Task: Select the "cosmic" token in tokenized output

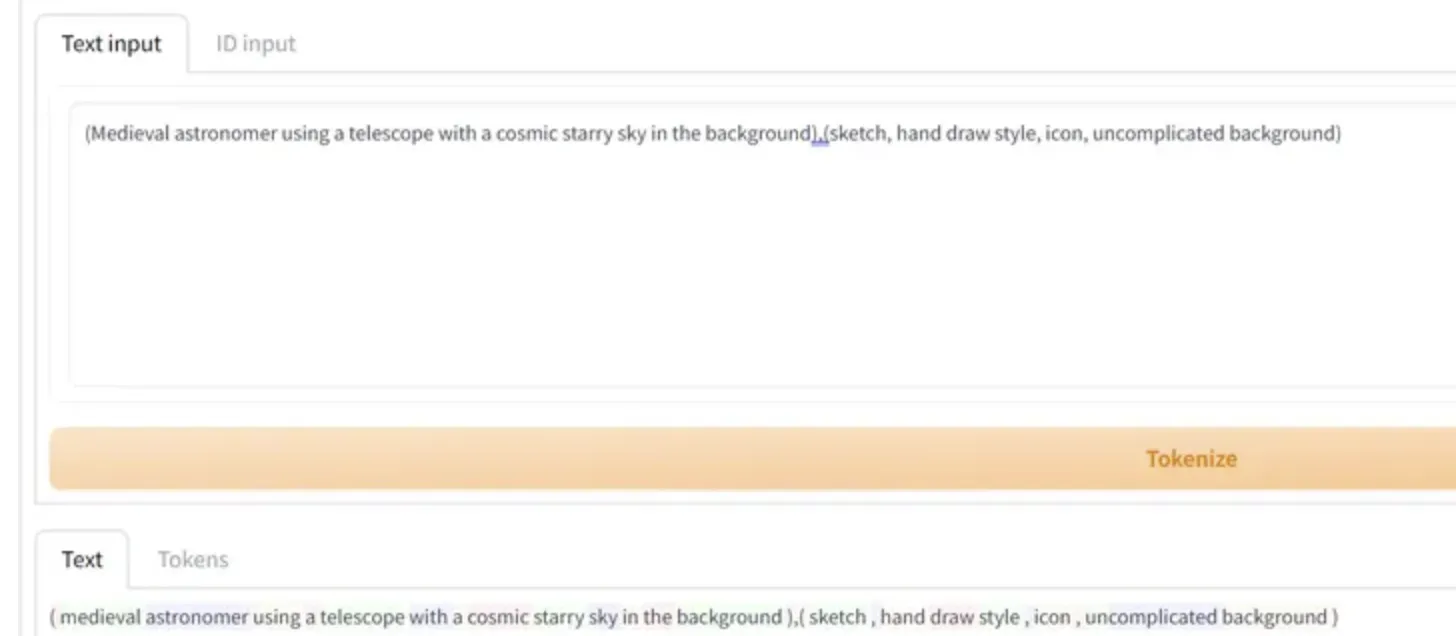Action: pos(495,617)
